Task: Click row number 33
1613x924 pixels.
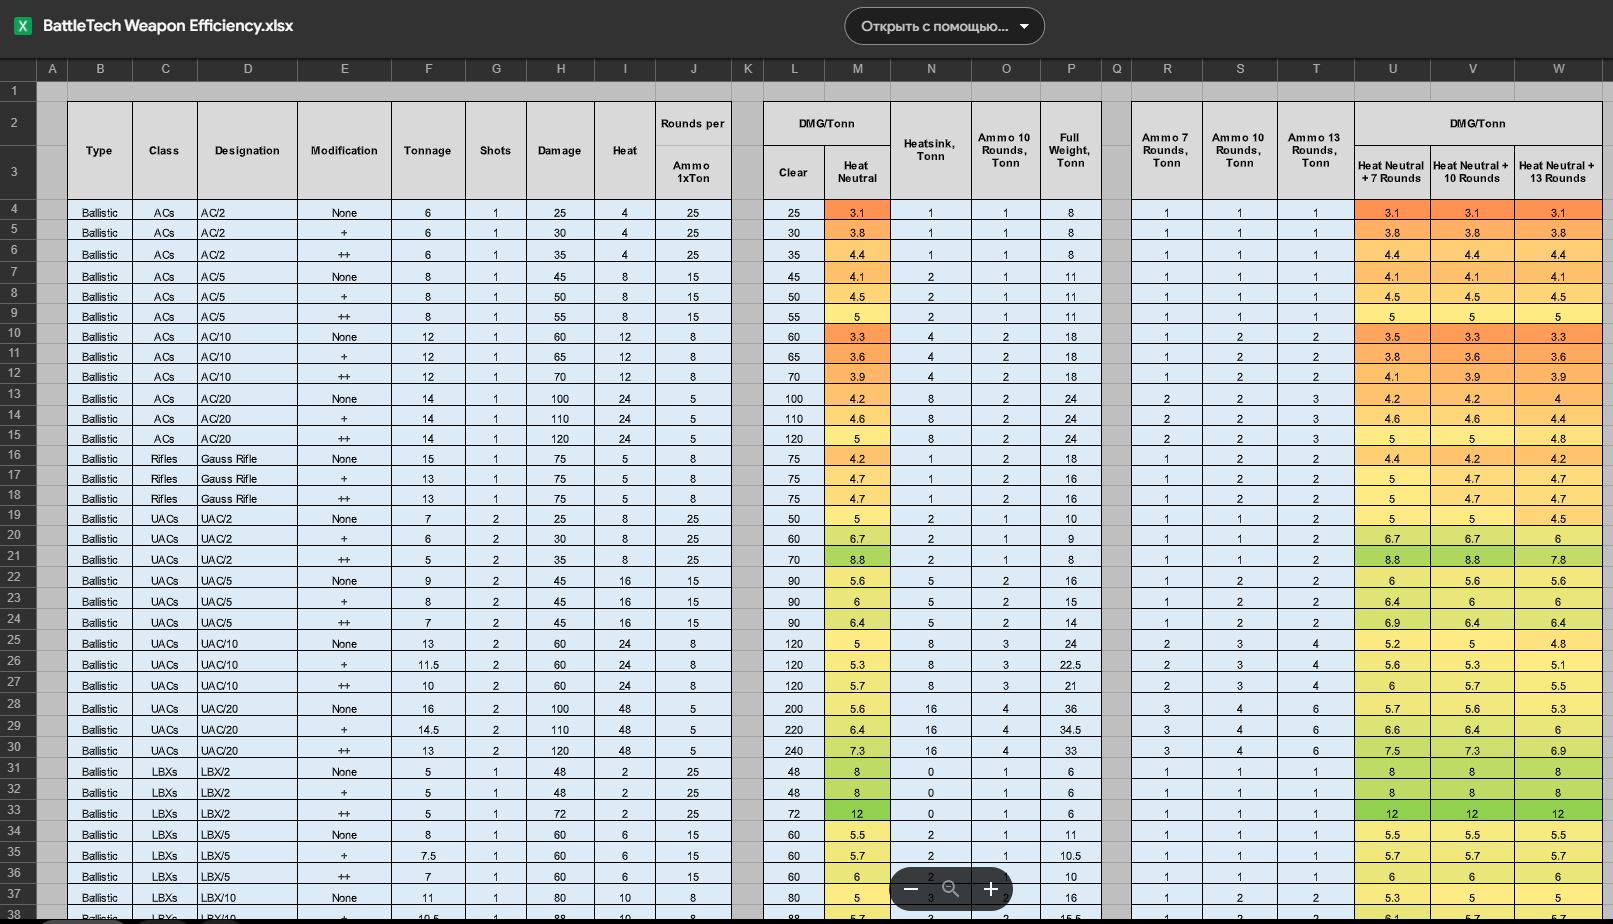Action: (x=15, y=810)
